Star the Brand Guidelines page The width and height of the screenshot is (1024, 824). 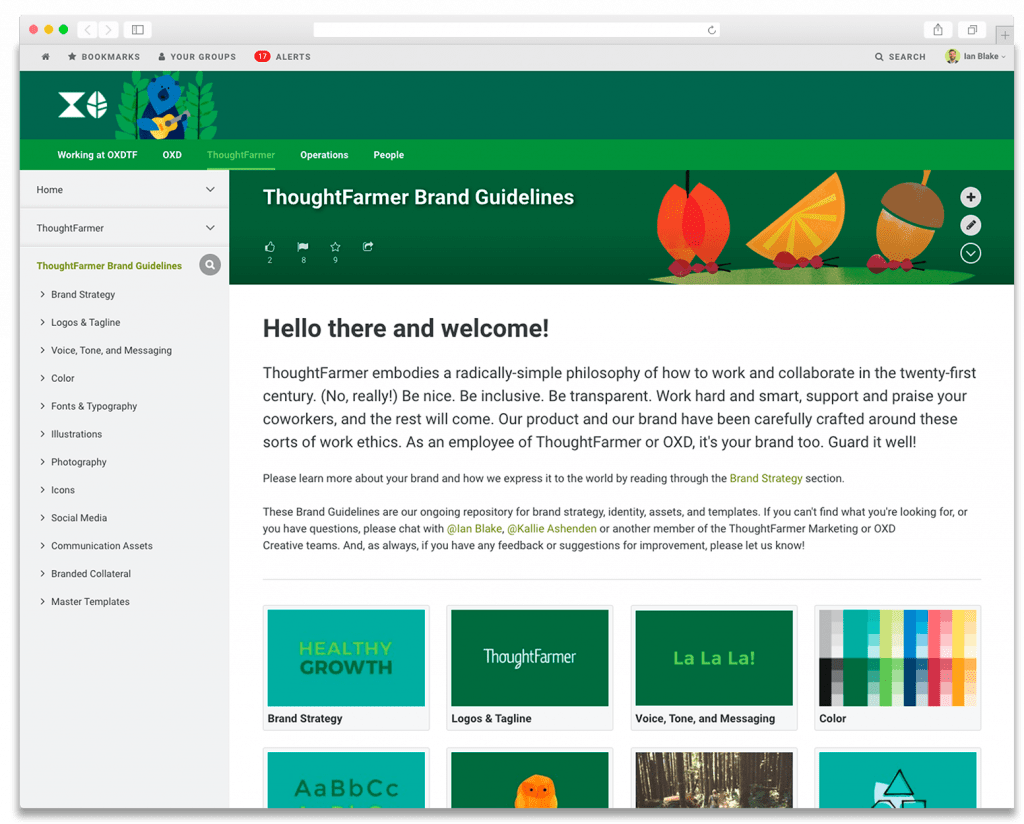coord(335,247)
